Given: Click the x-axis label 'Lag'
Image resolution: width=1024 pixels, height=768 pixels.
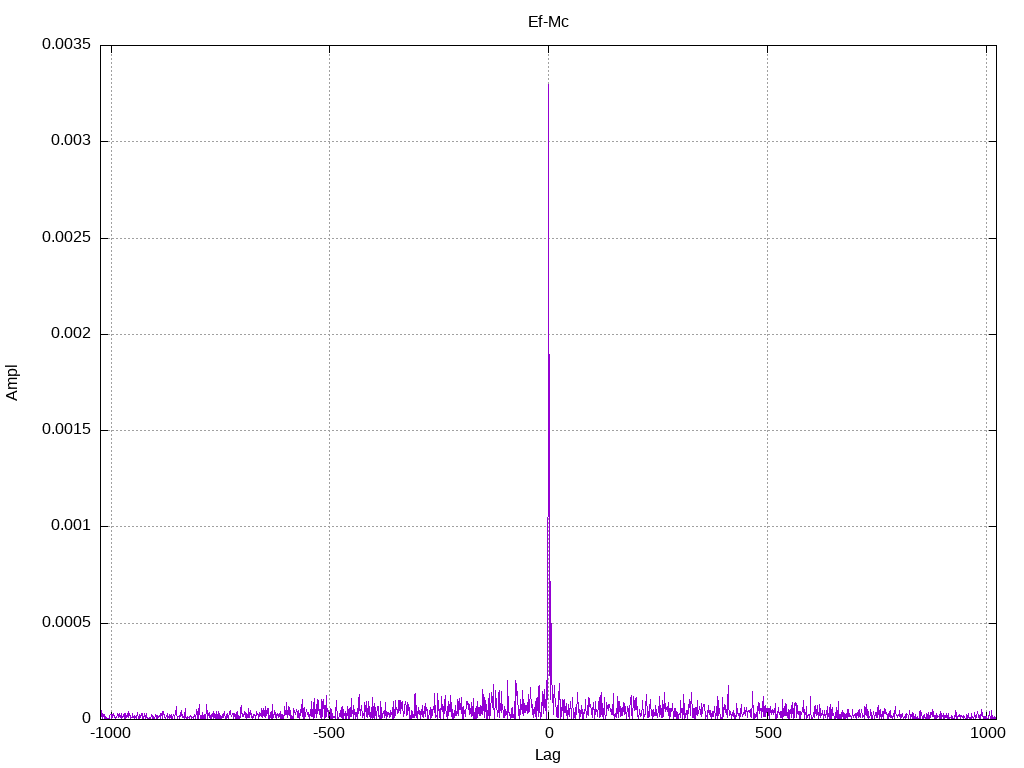Looking at the screenshot, I should pyautogui.click(x=547, y=755).
